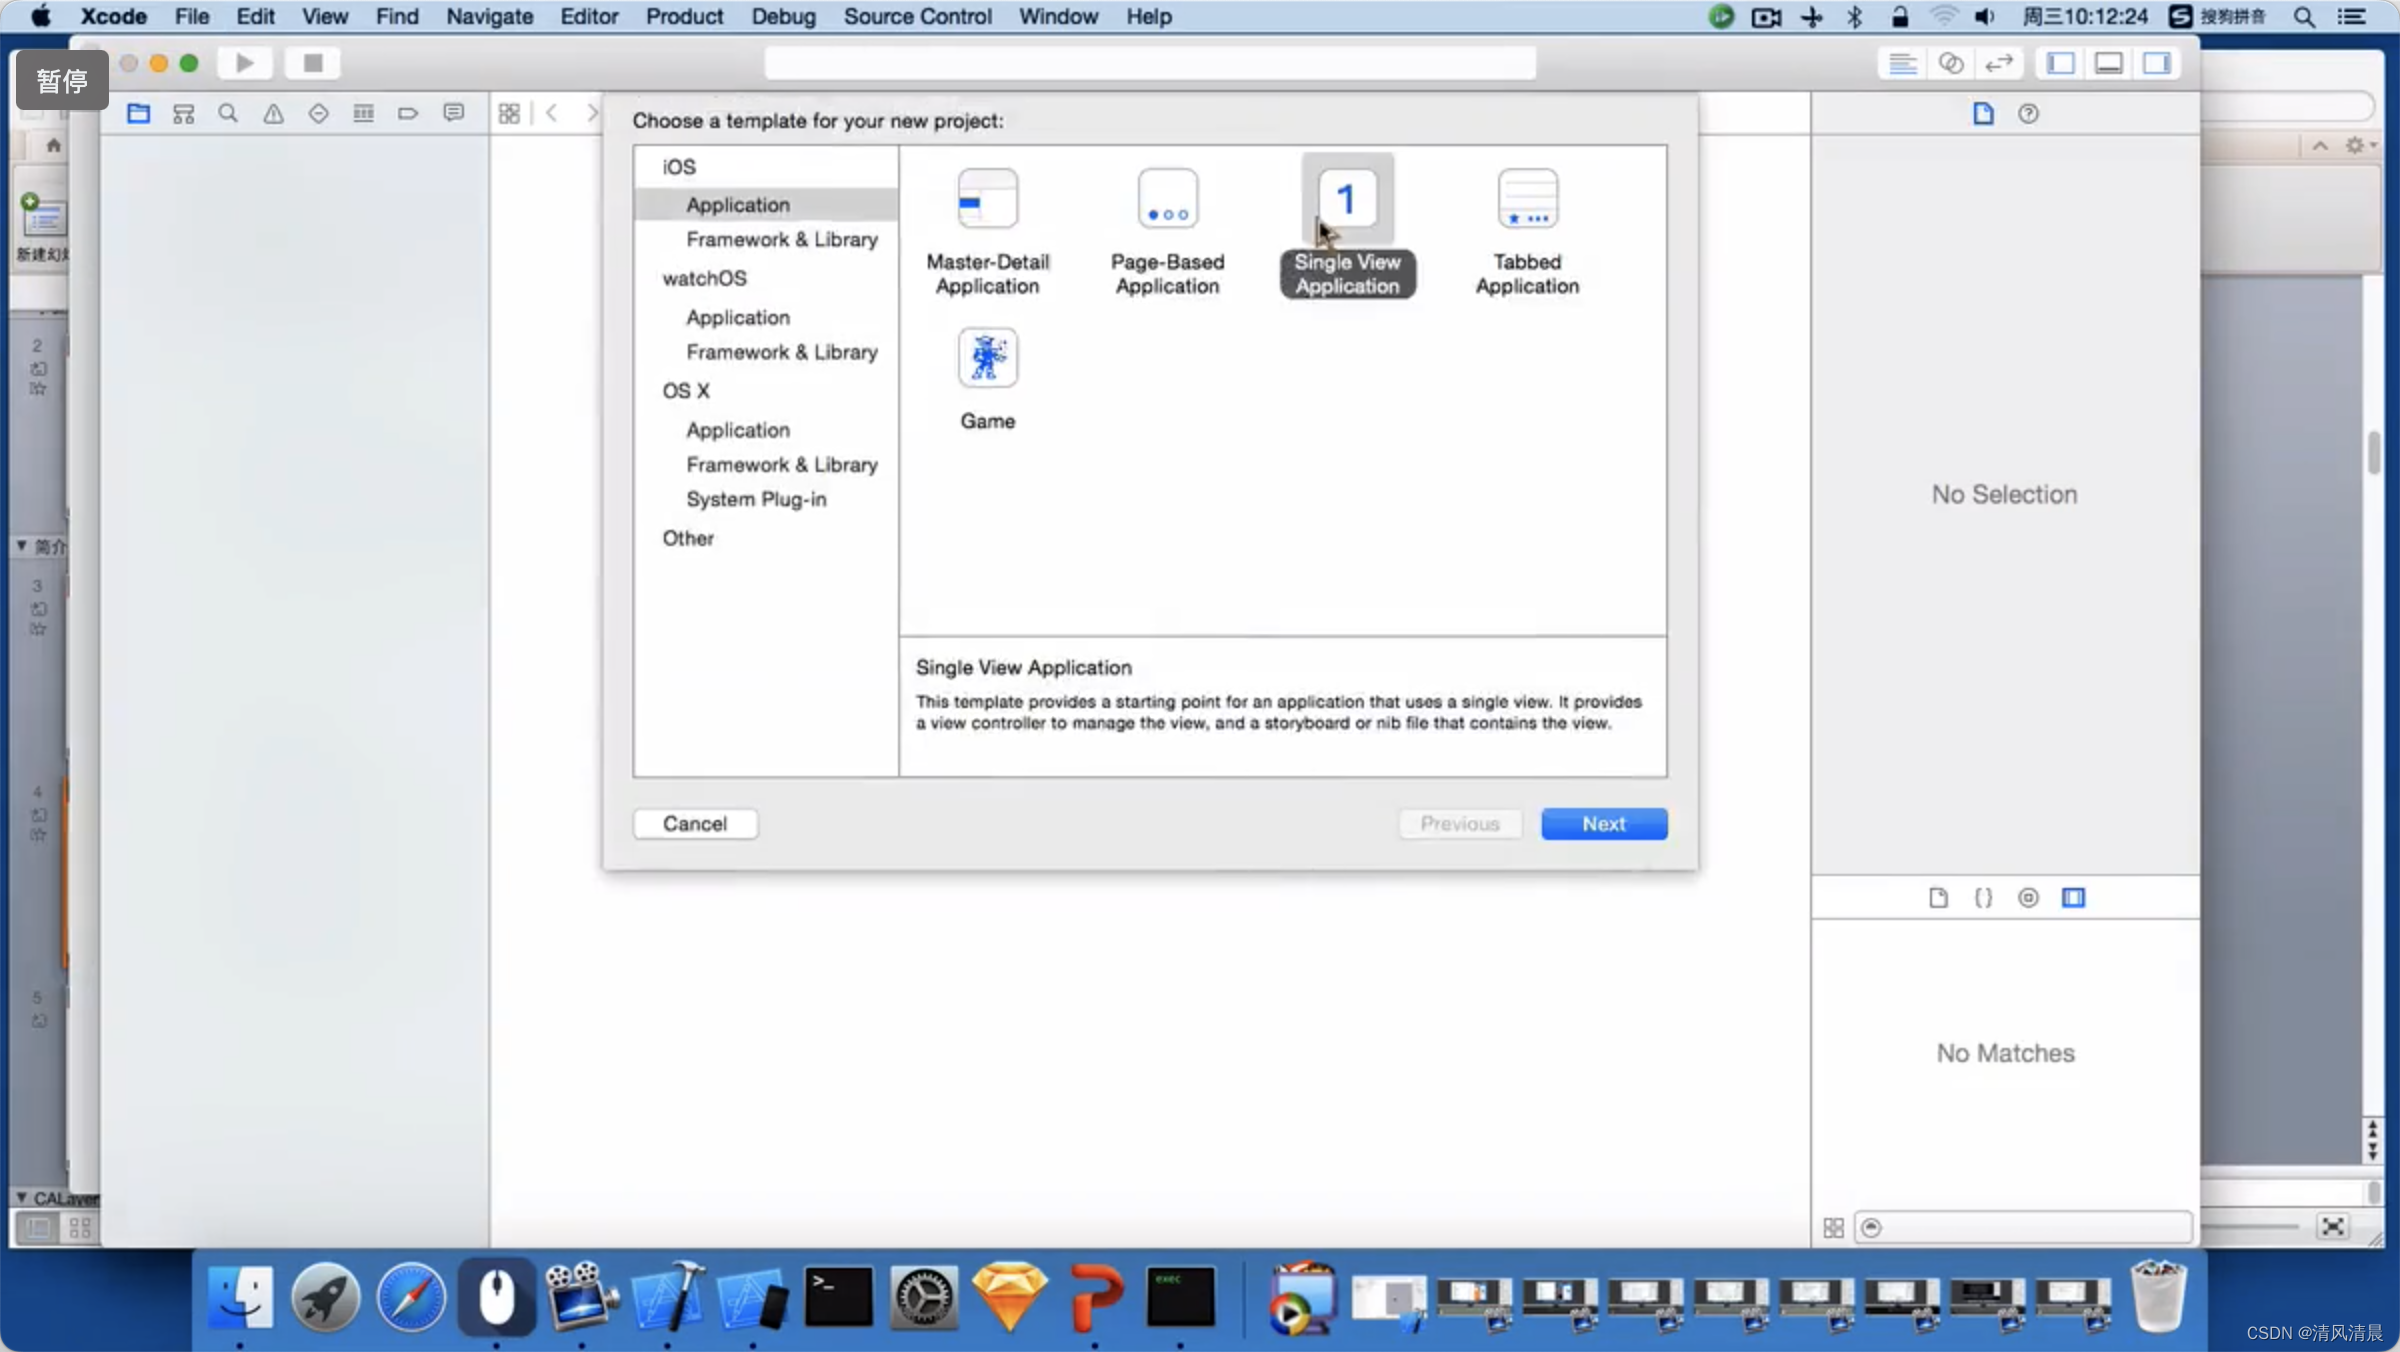Click the 暂停 pause overlay button
This screenshot has width=2400, height=1352.
pyautogui.click(x=62, y=80)
